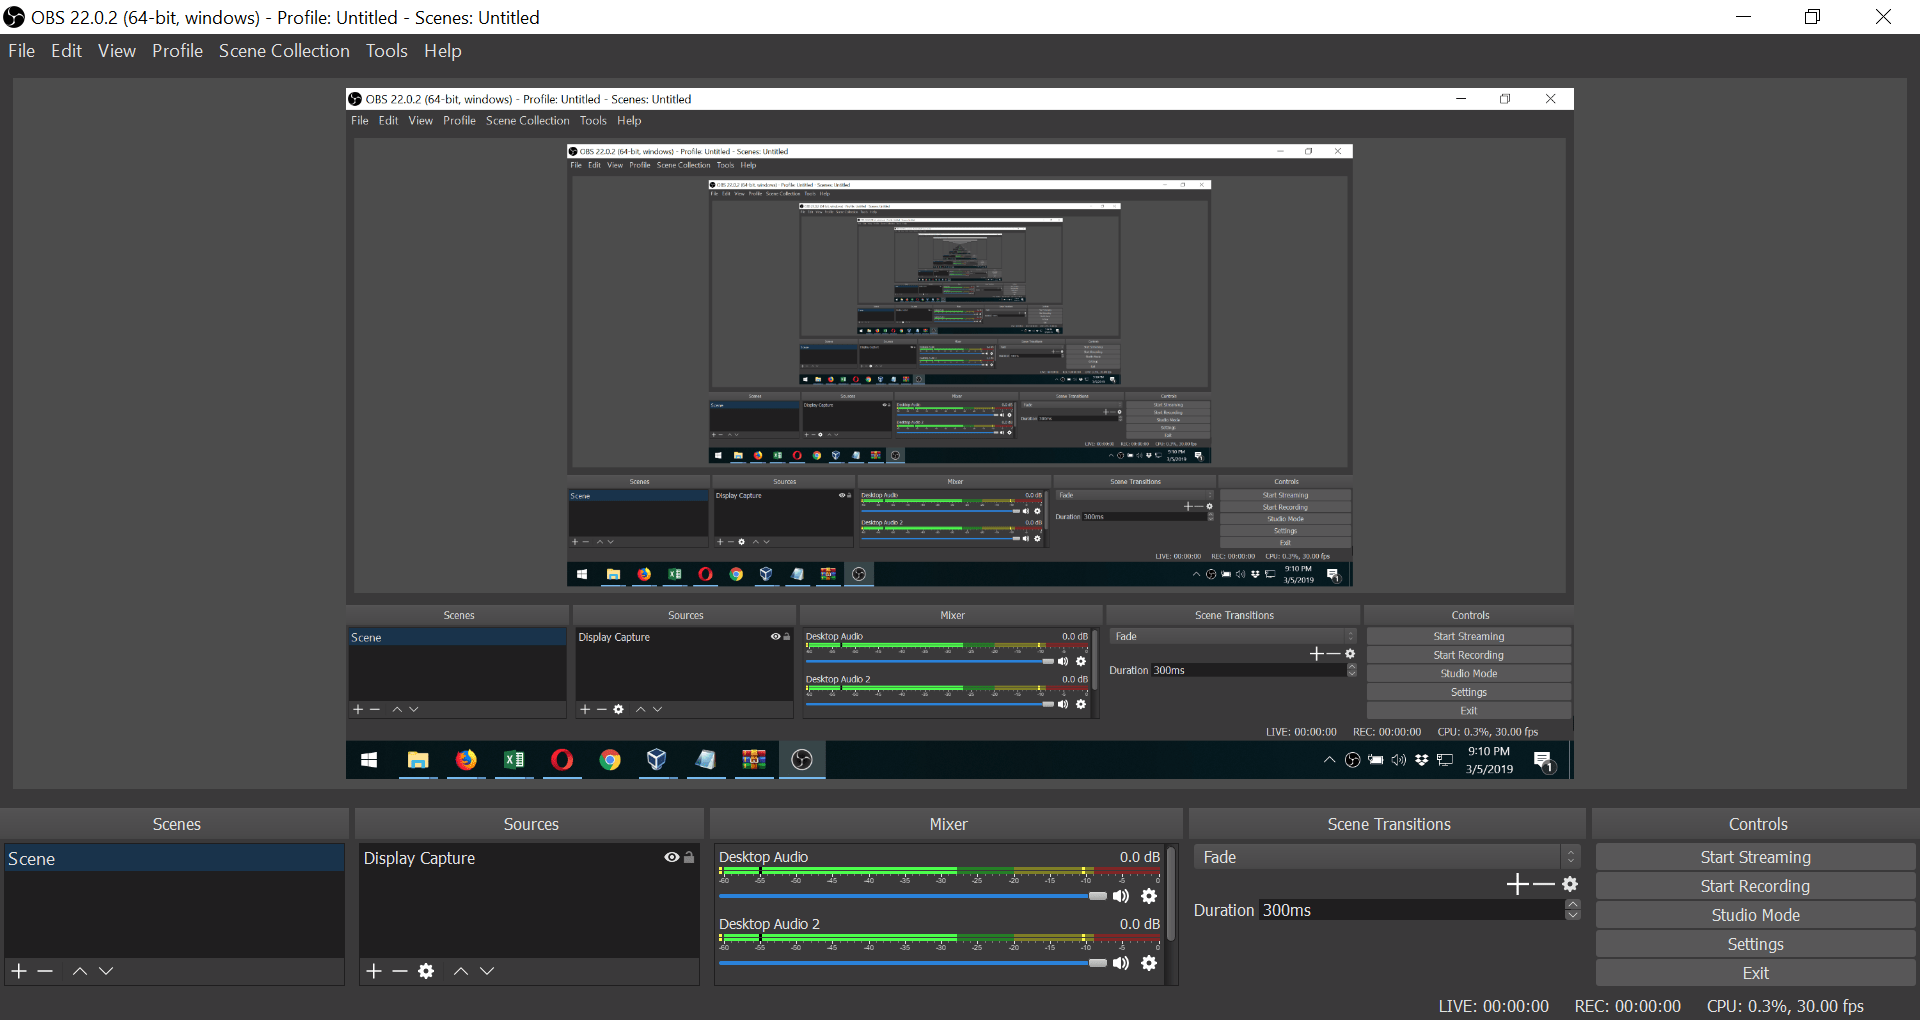Click the Start Streaming button
Viewport: 1920px width, 1020px height.
1755,857
